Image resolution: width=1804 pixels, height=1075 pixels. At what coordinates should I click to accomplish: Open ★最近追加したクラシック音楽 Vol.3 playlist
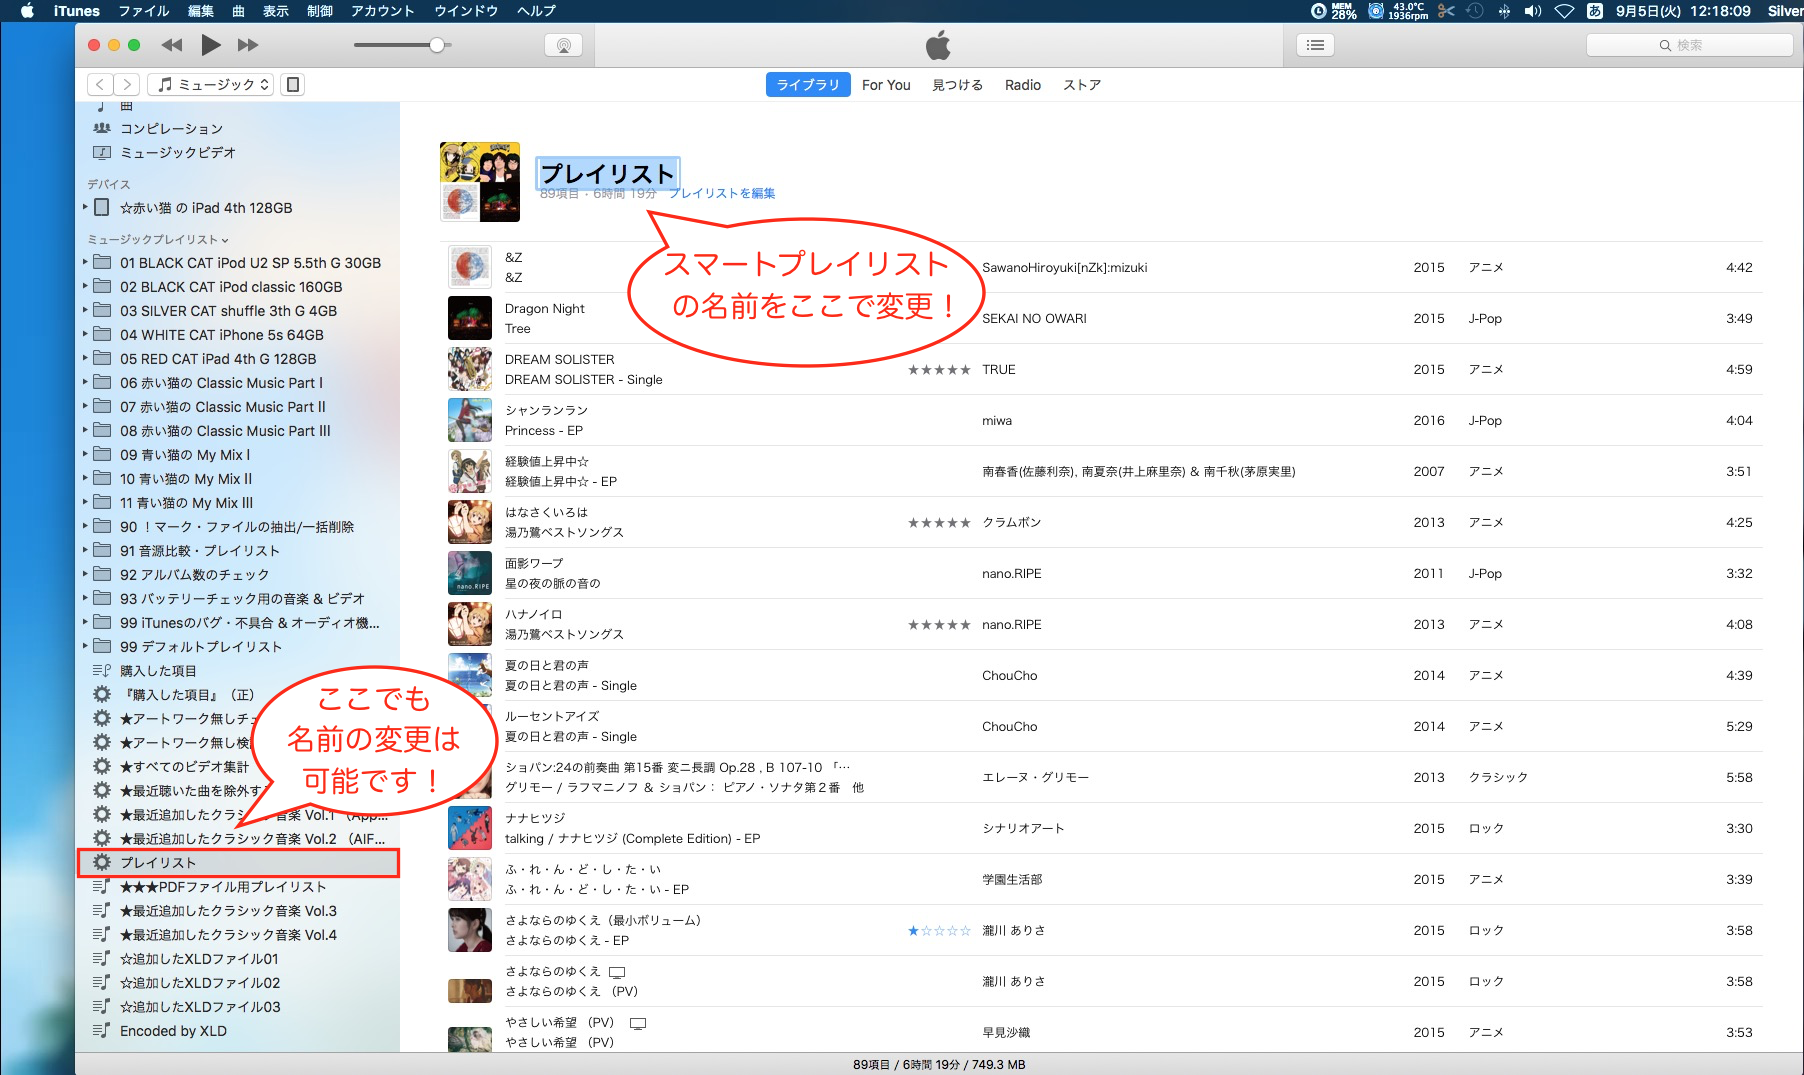click(228, 911)
